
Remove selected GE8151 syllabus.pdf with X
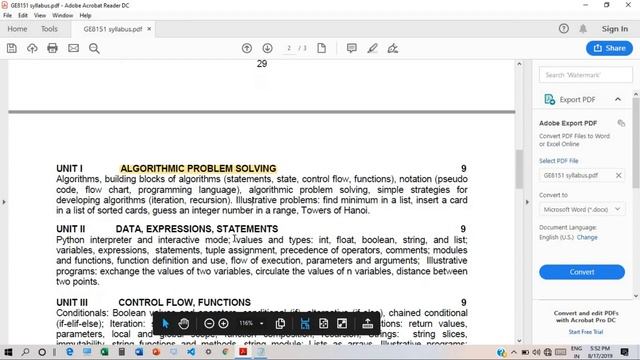coord(618,175)
